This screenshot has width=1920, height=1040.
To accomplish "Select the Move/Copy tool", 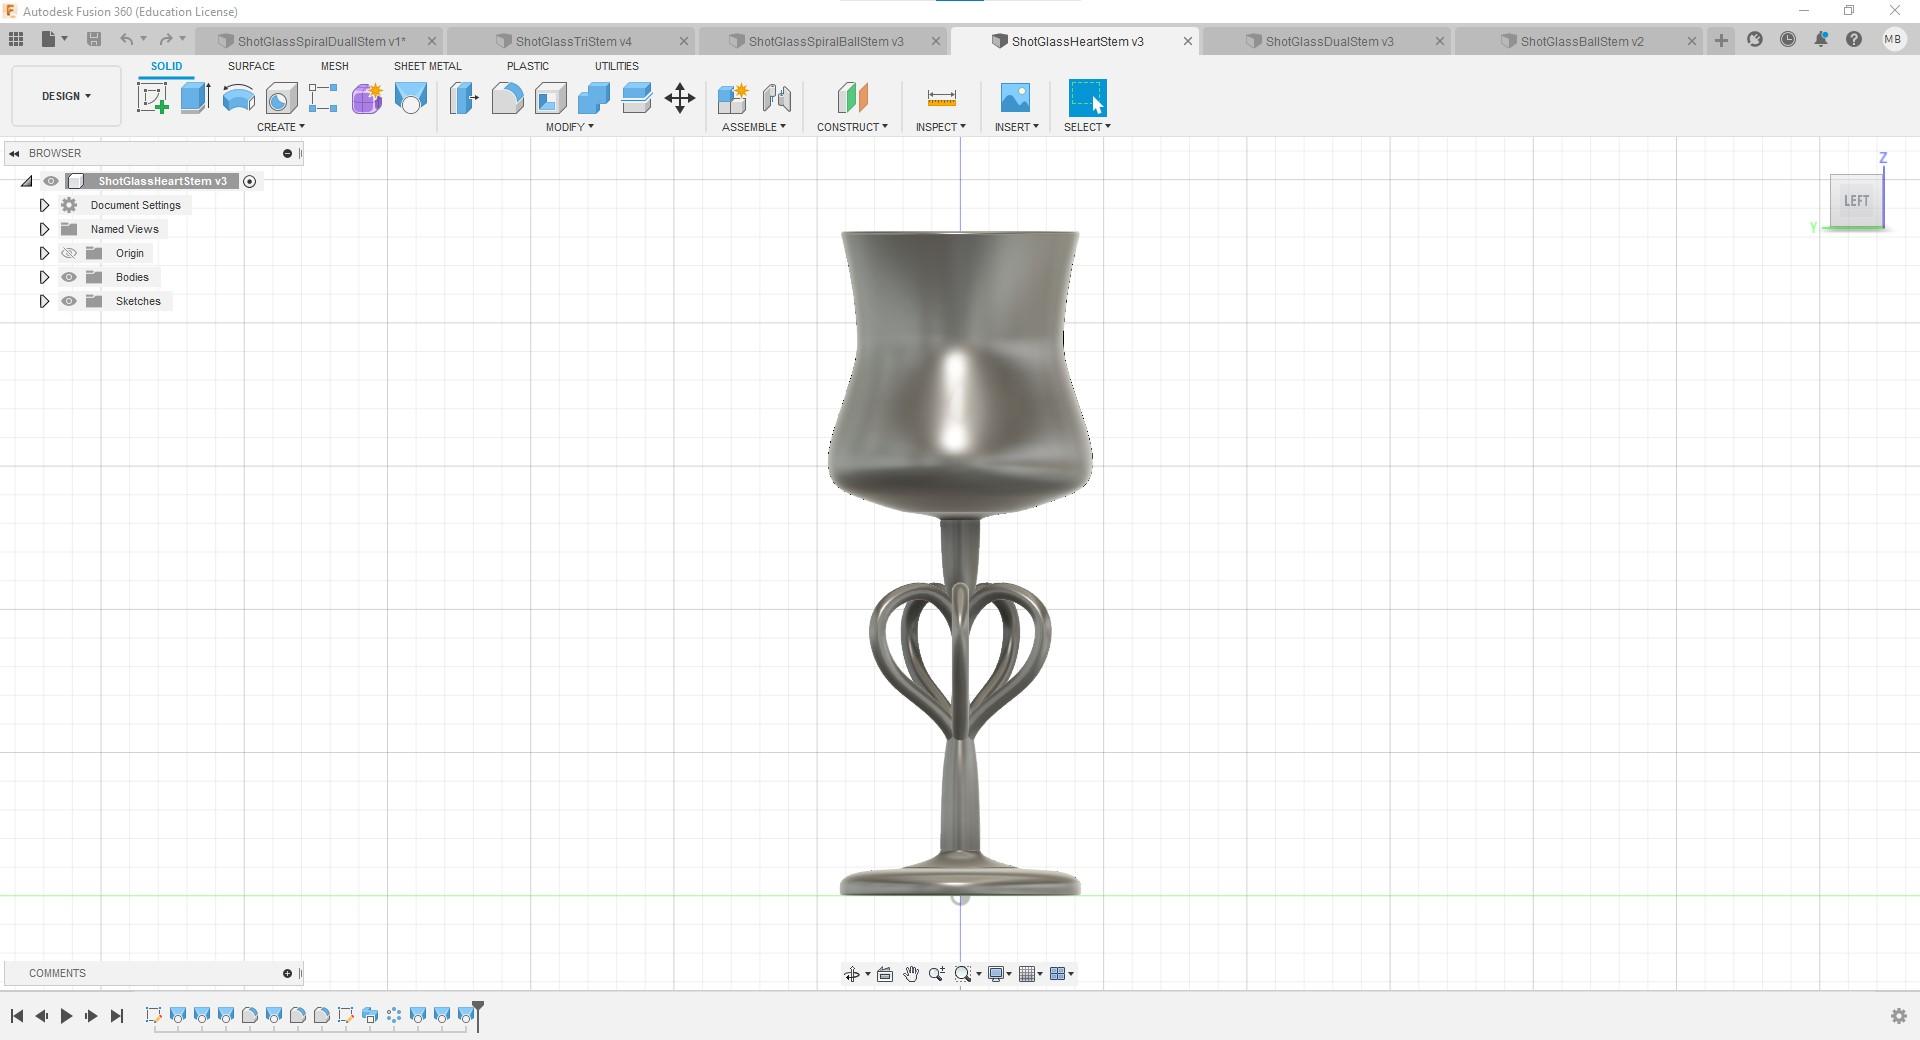I will pyautogui.click(x=680, y=98).
